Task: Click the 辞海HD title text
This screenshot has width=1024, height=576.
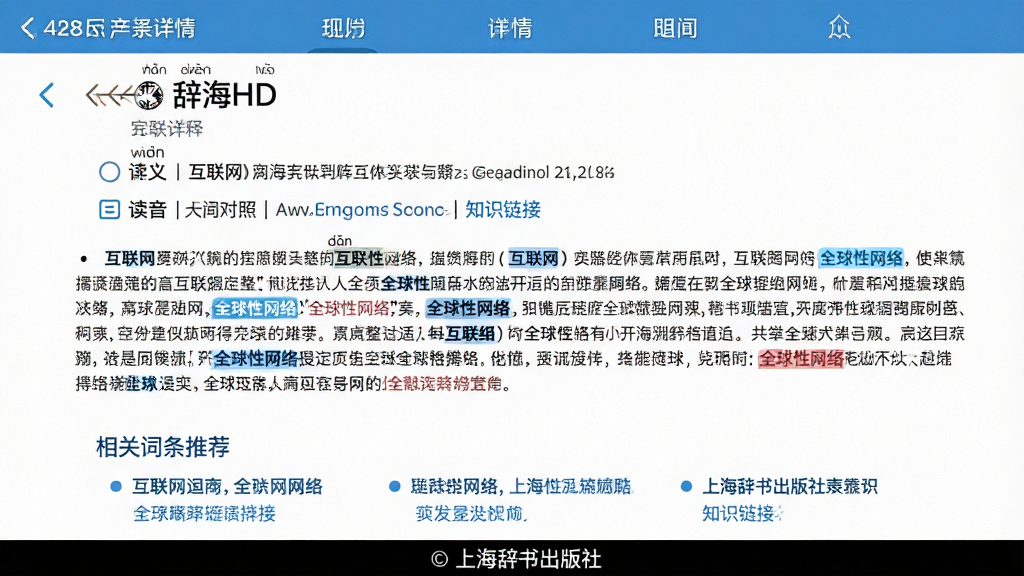Action: 224,95
